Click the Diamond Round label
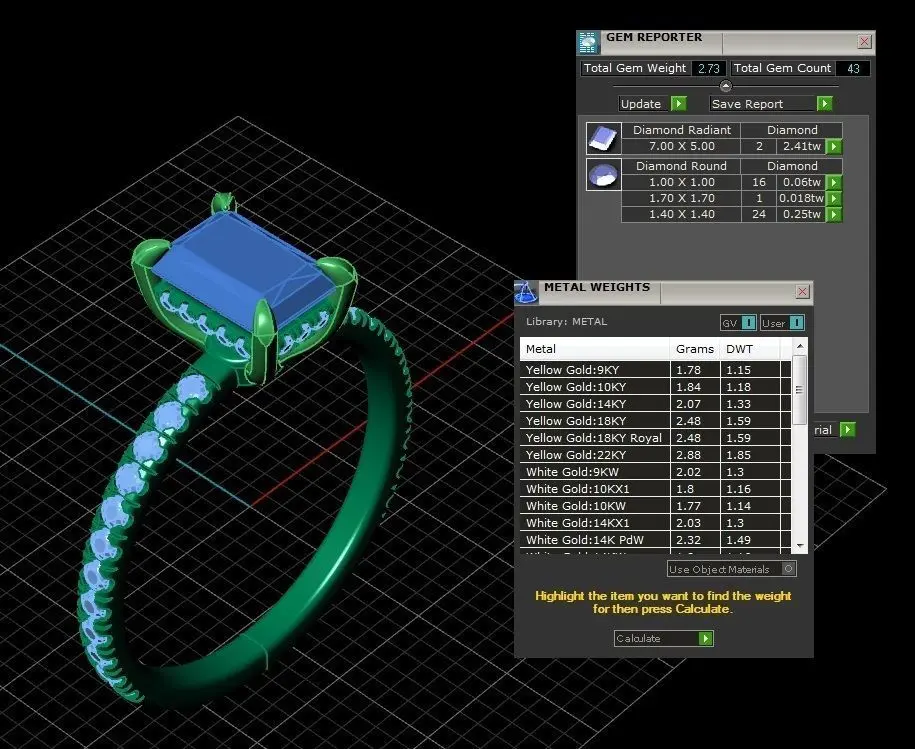The image size is (915, 749). 681,166
